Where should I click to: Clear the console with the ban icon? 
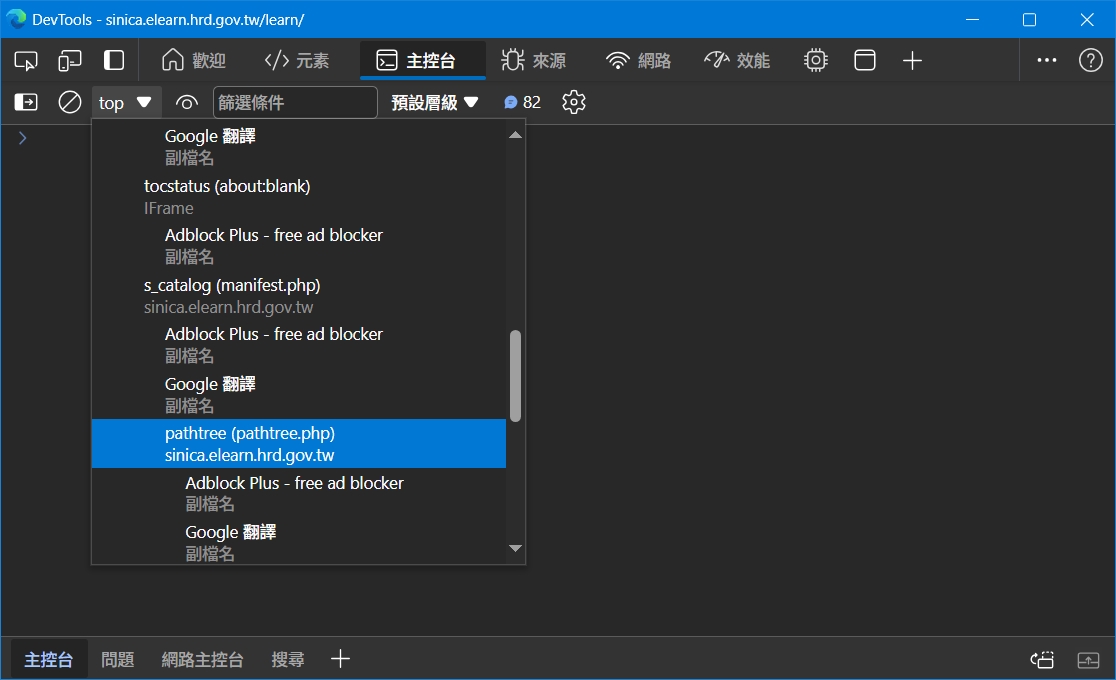(70, 103)
